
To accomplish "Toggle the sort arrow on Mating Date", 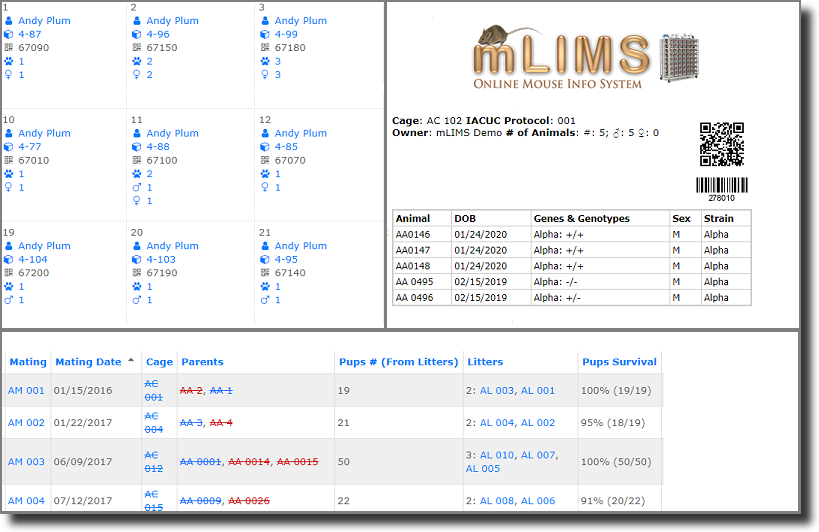I will (x=131, y=361).
